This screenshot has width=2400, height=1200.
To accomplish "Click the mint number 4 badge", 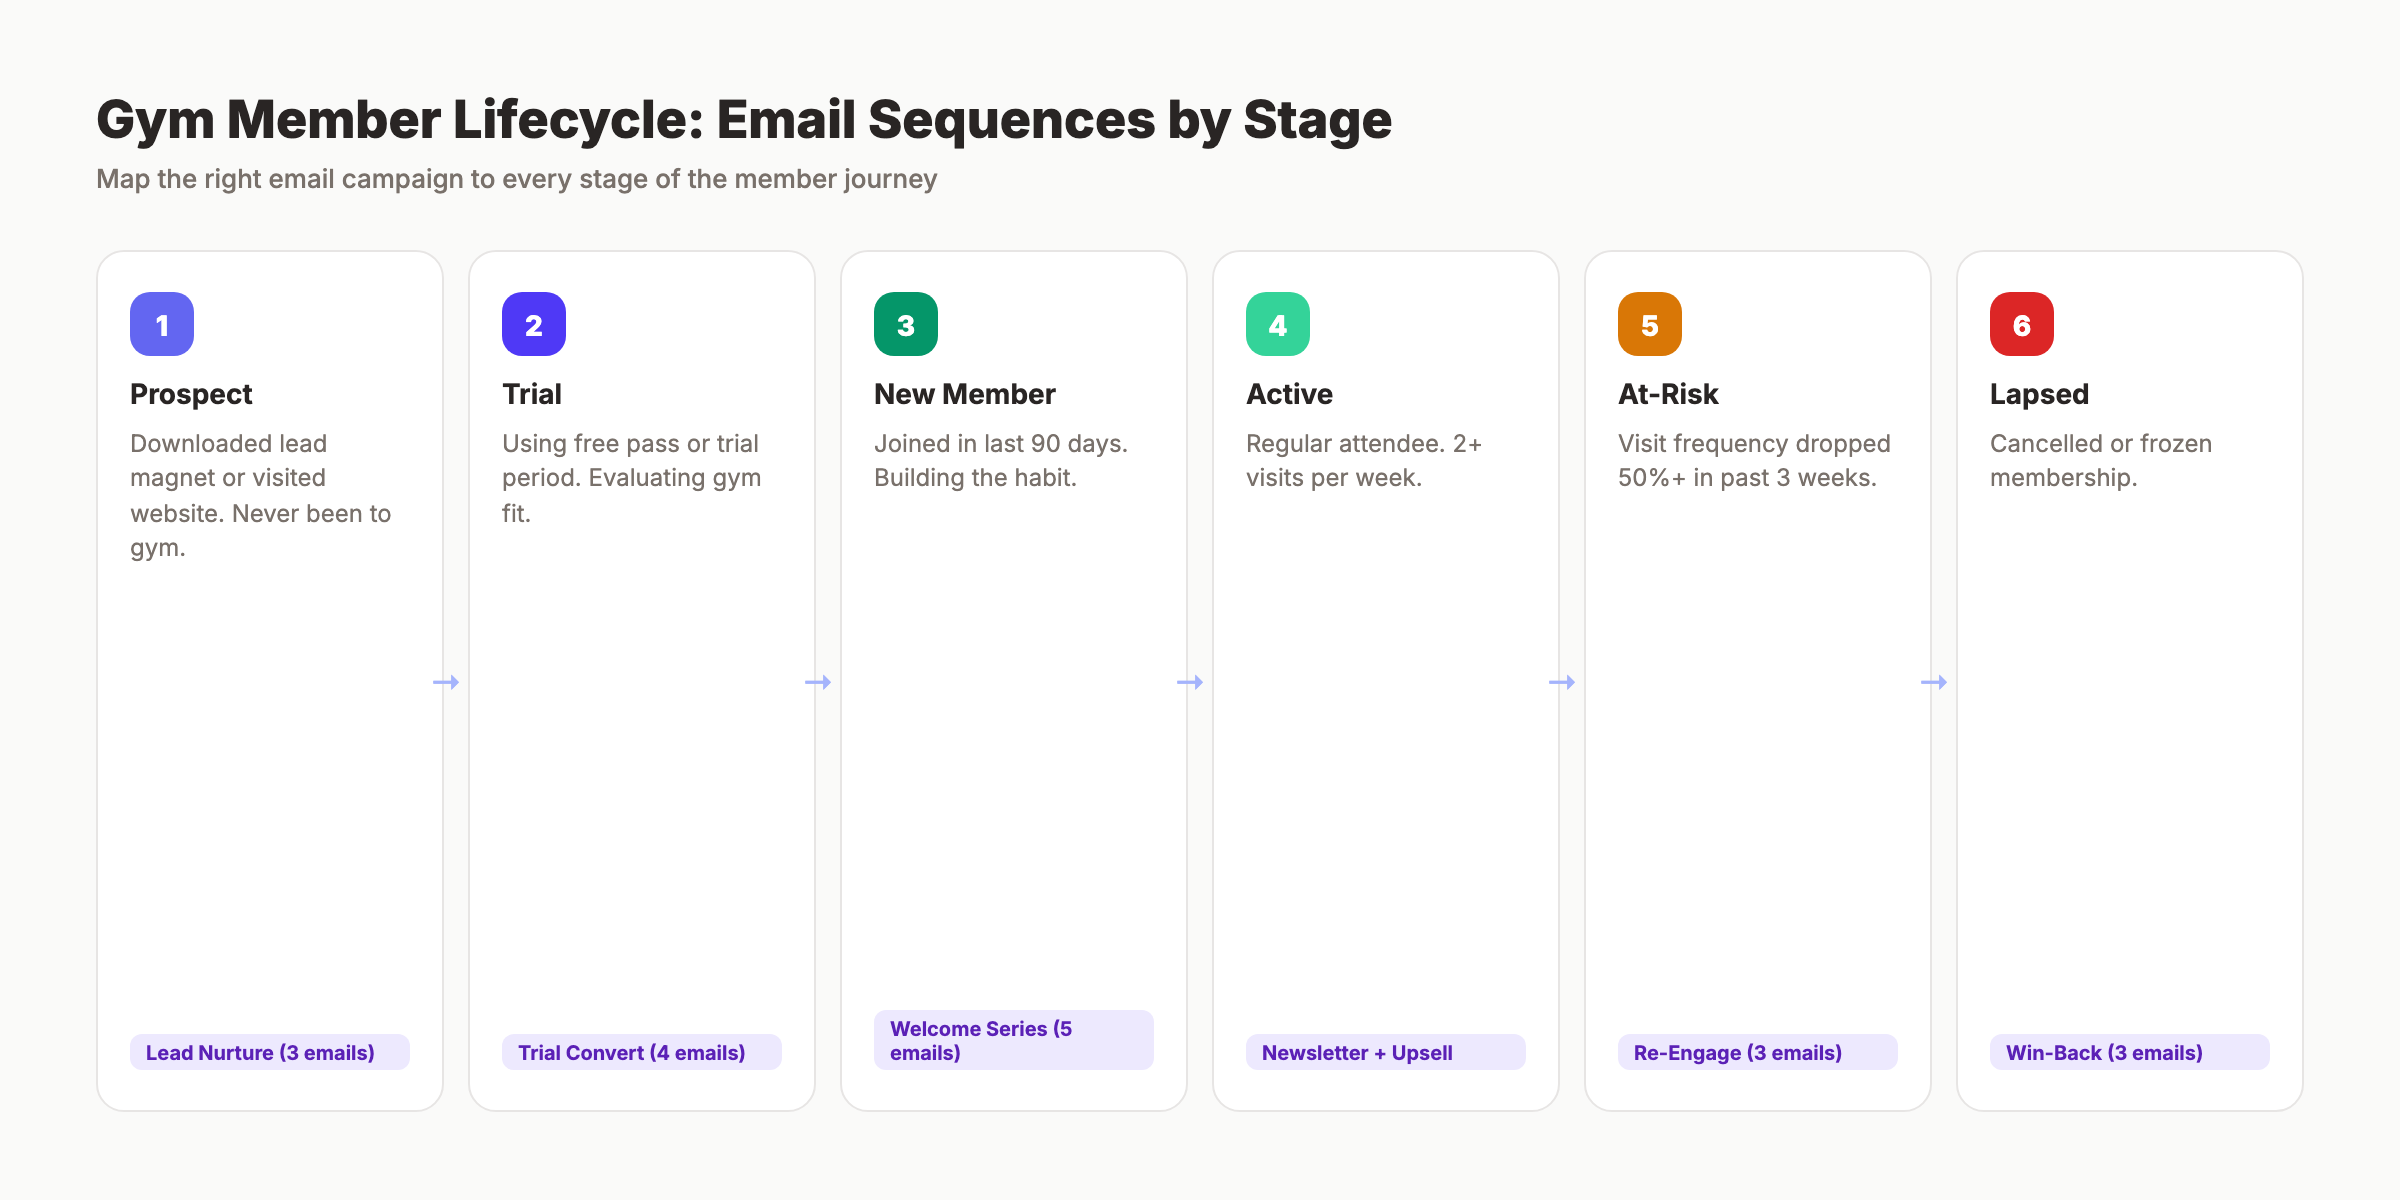I will pos(1278,324).
